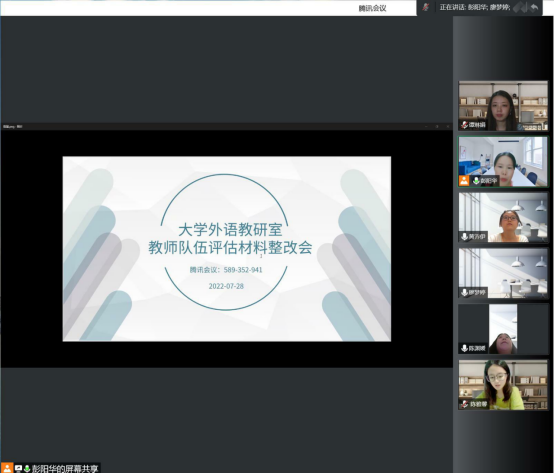Image resolution: width=554 pixels, height=474 pixels.
Task: Click the orange person icon at bottom left
Action: coord(7,468)
